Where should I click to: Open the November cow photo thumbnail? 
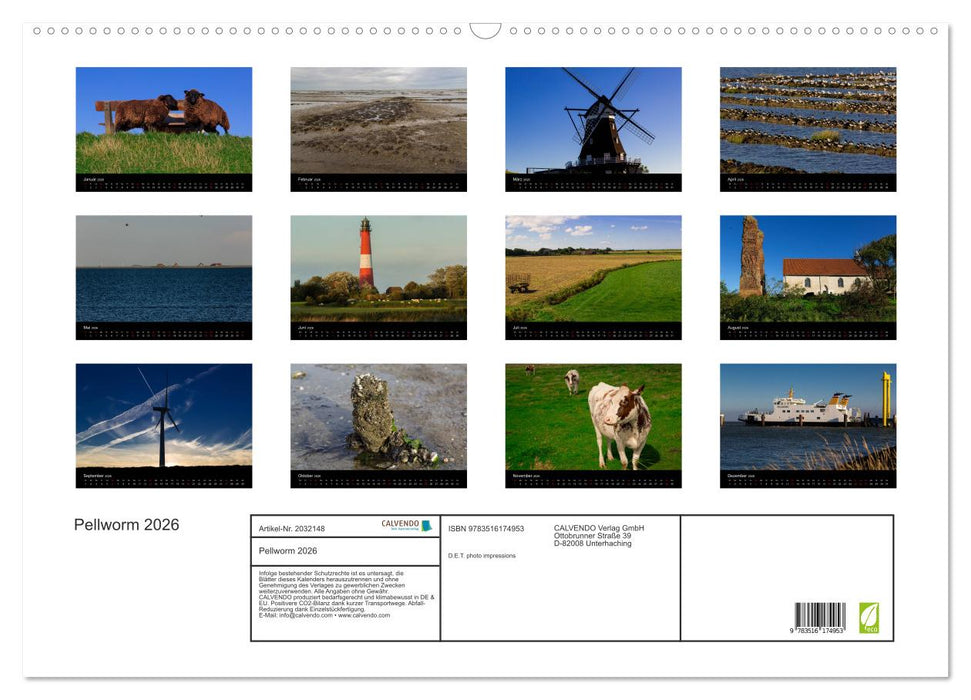[x=593, y=418]
